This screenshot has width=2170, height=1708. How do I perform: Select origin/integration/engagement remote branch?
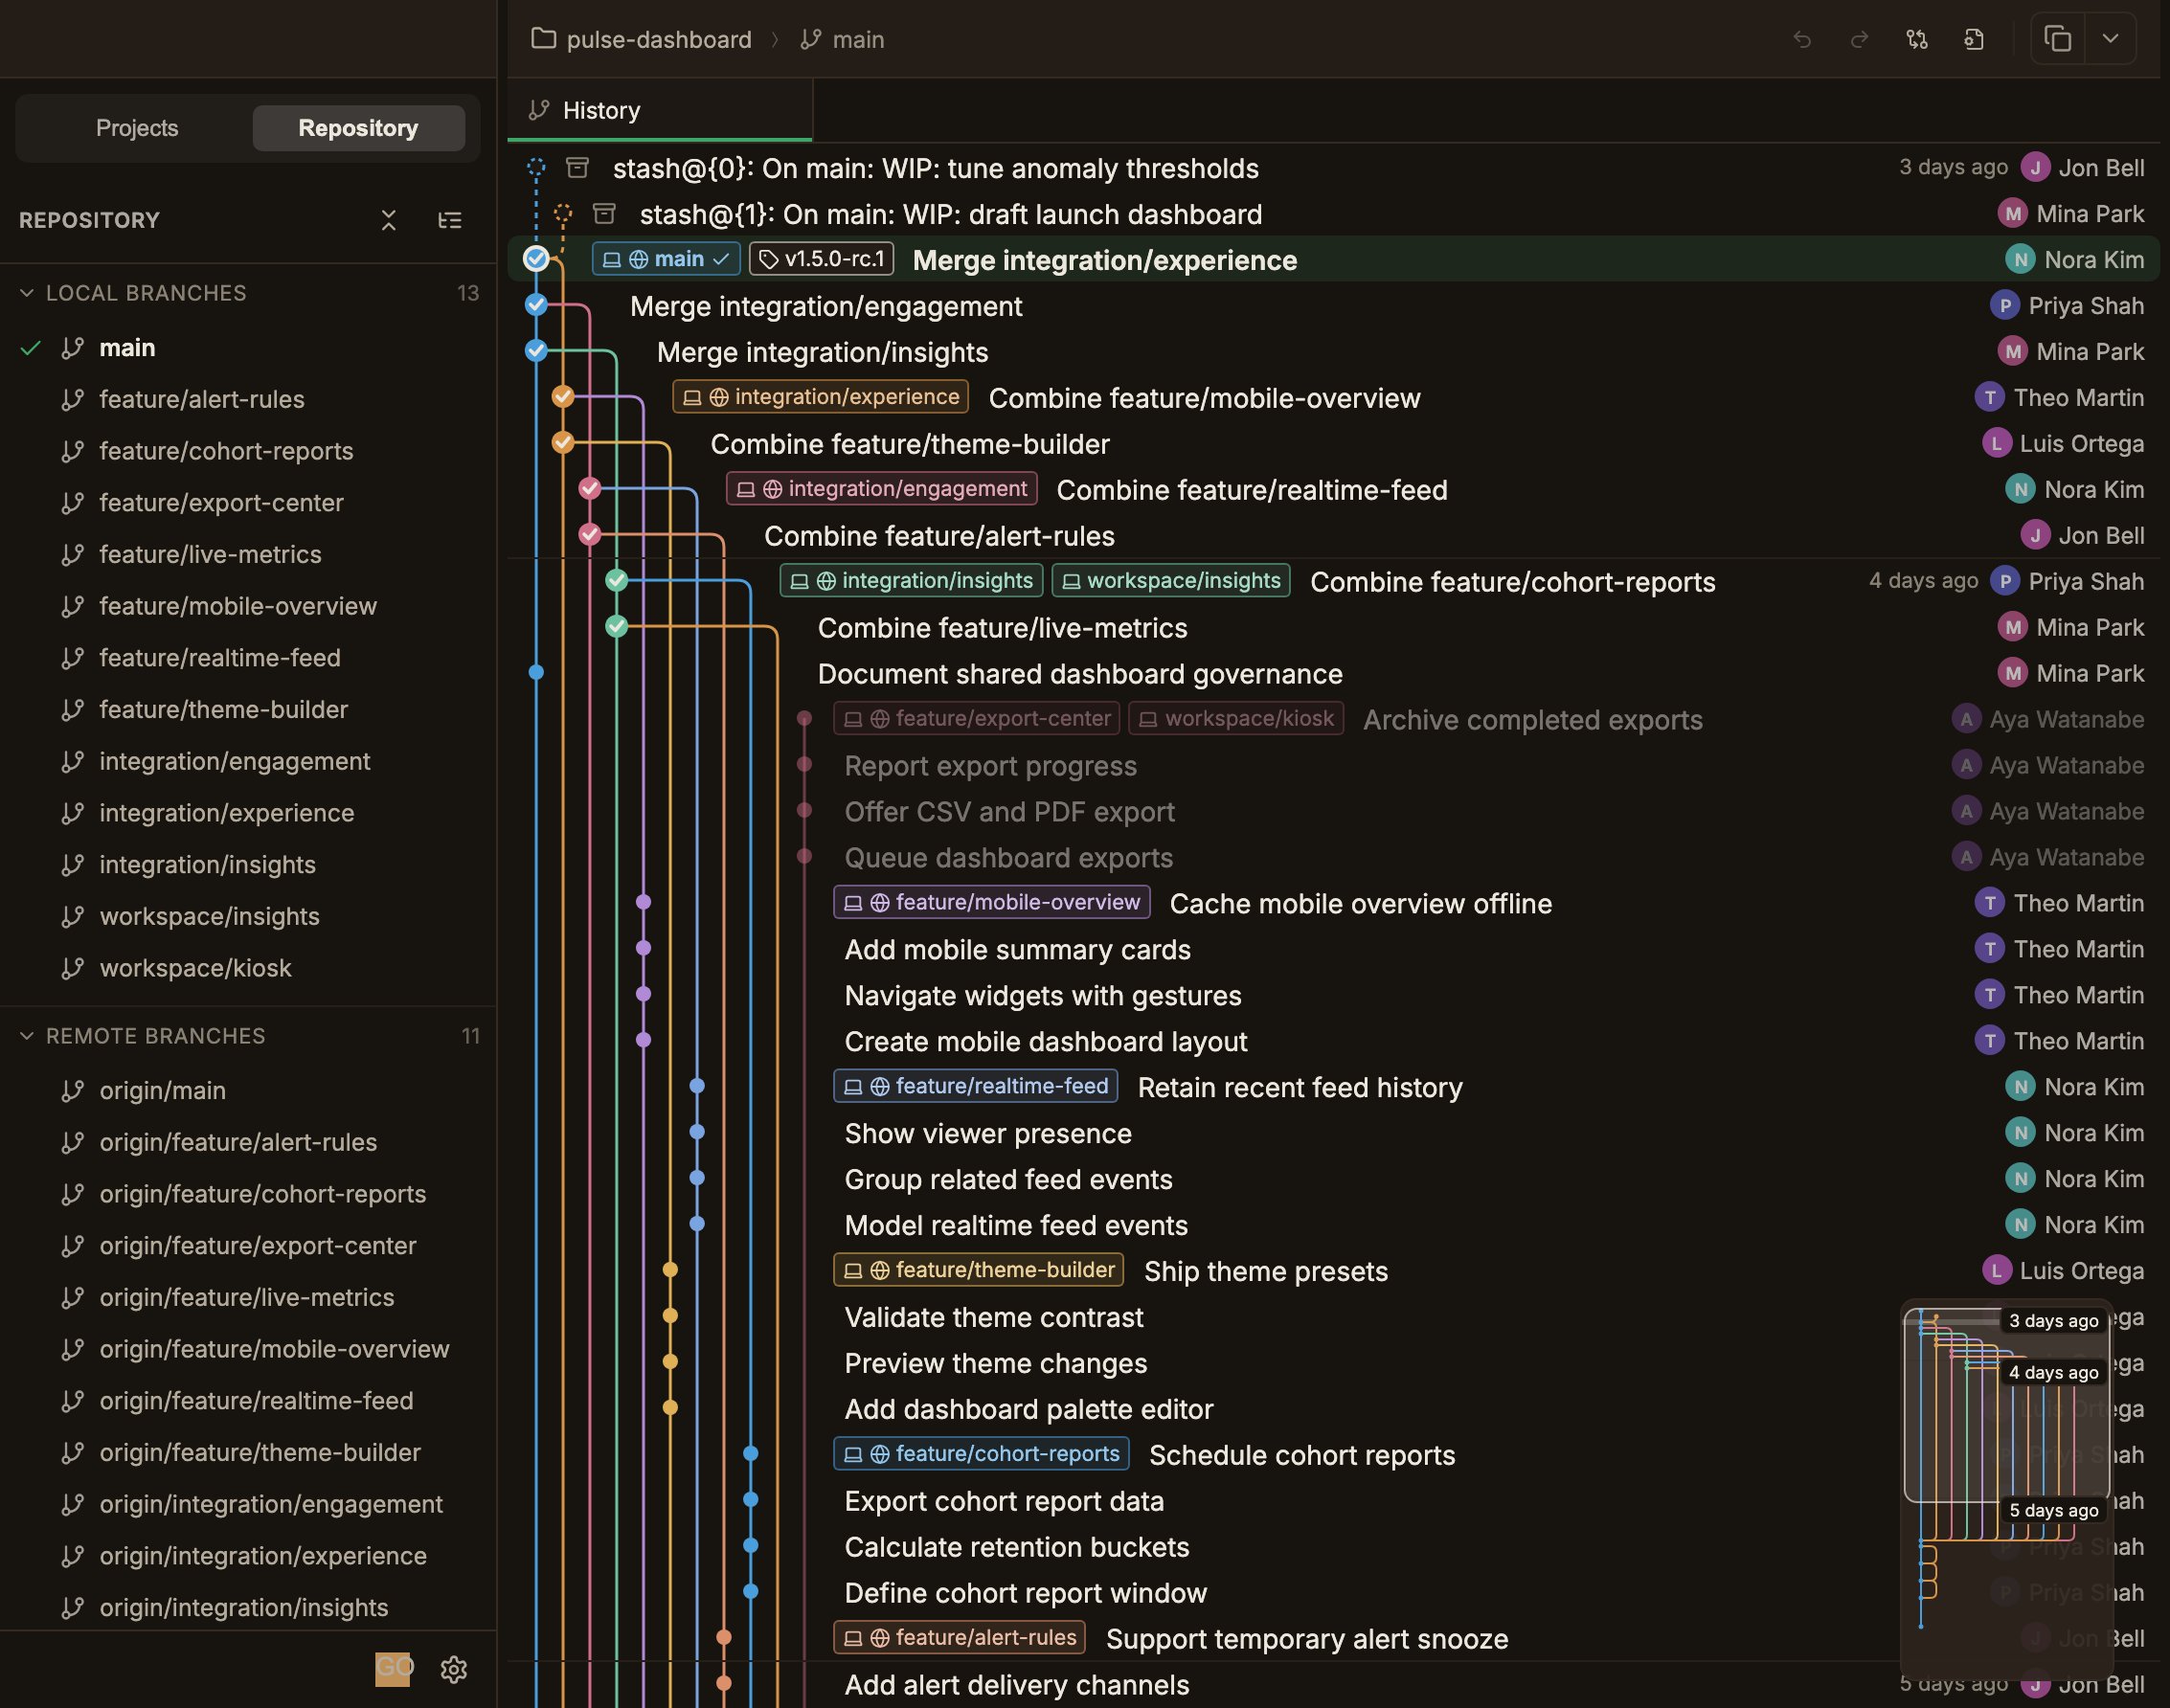248,1504
